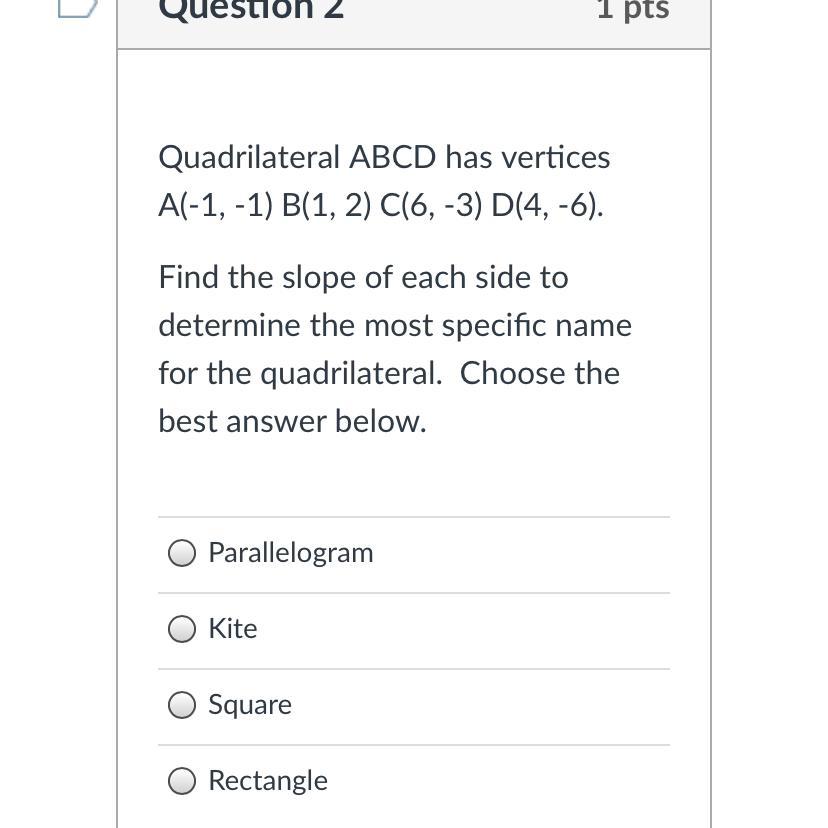Choose the Kite radio button
The image size is (828, 828).
pos(182,629)
